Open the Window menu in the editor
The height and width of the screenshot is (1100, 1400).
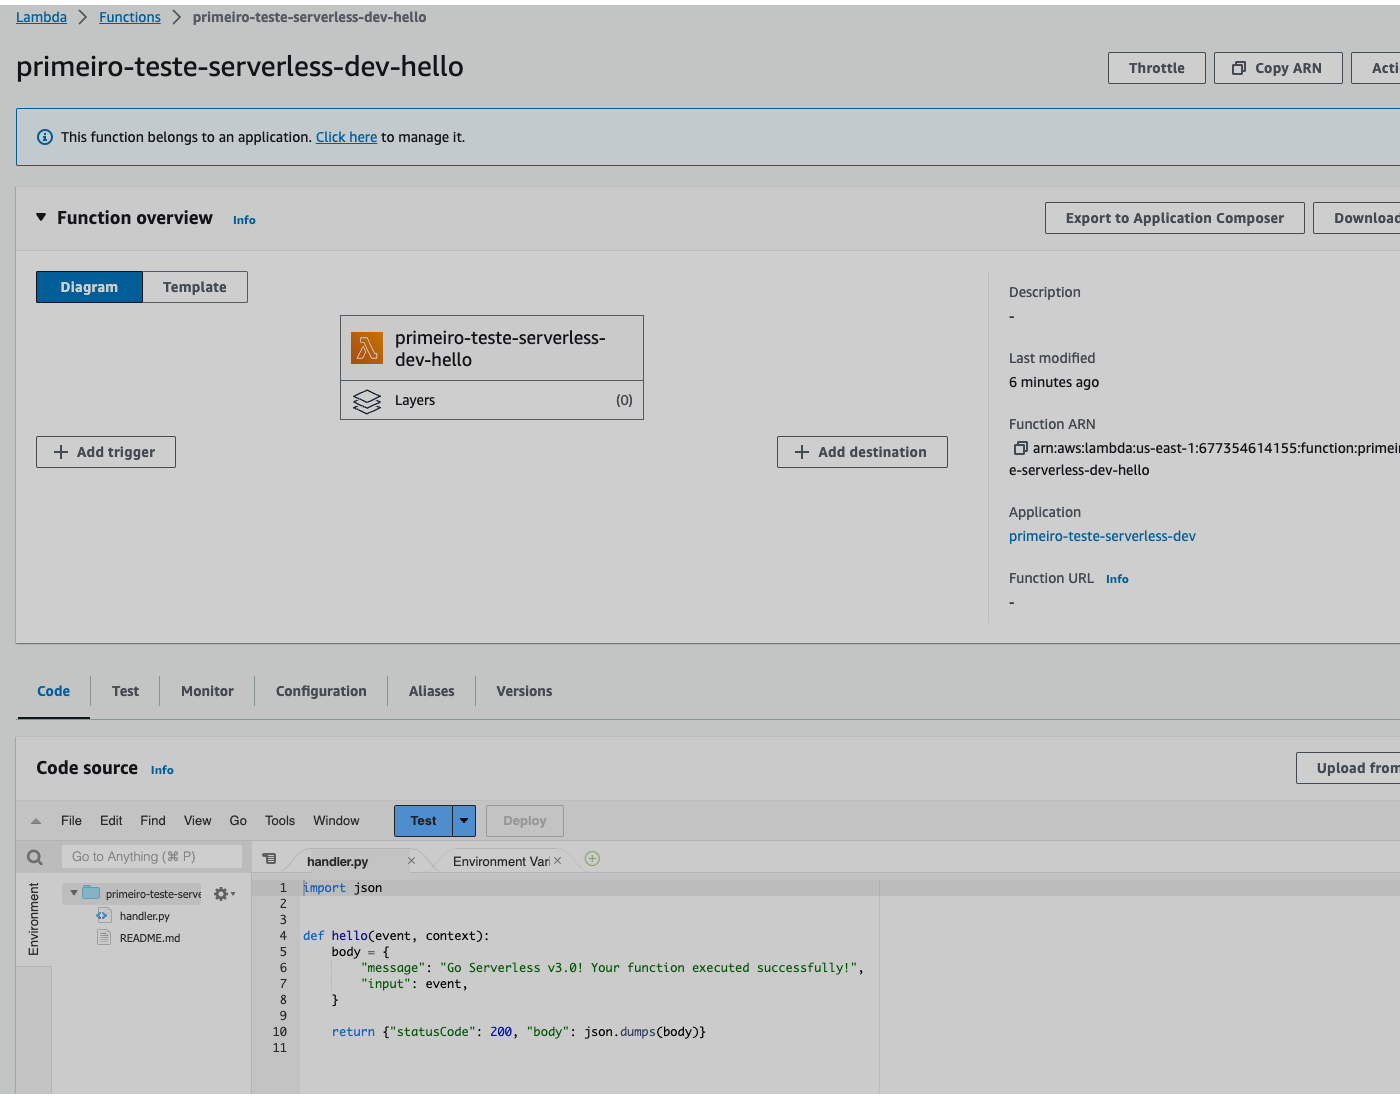coord(335,820)
